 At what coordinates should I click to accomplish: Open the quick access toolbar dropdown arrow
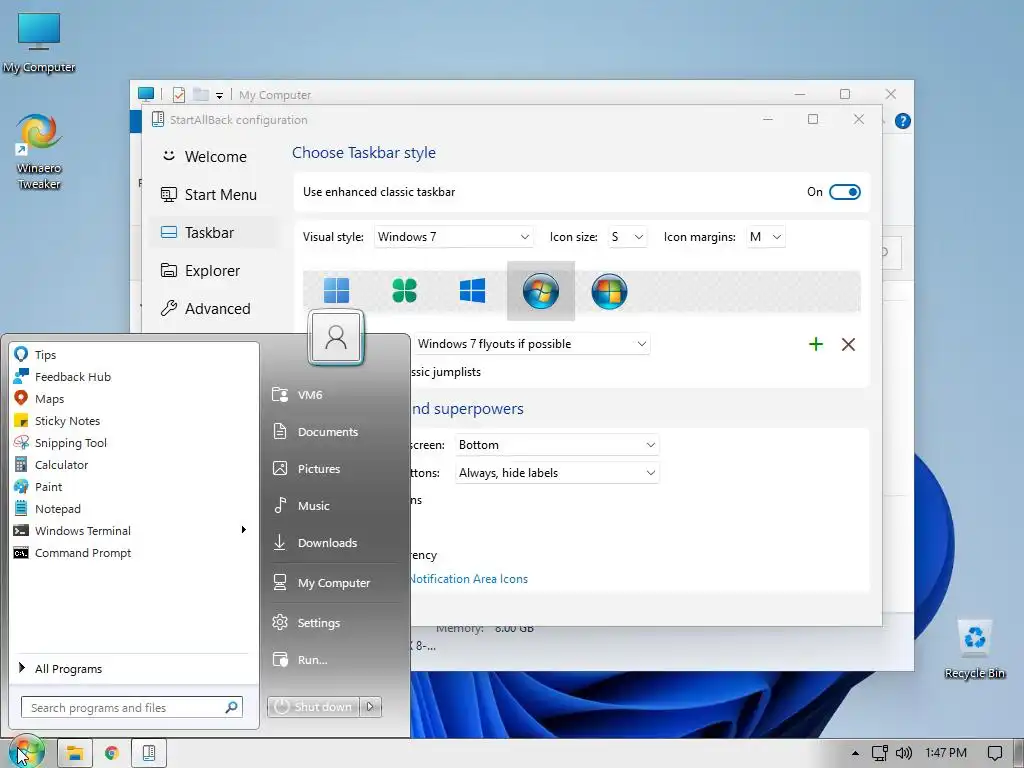pyautogui.click(x=219, y=95)
